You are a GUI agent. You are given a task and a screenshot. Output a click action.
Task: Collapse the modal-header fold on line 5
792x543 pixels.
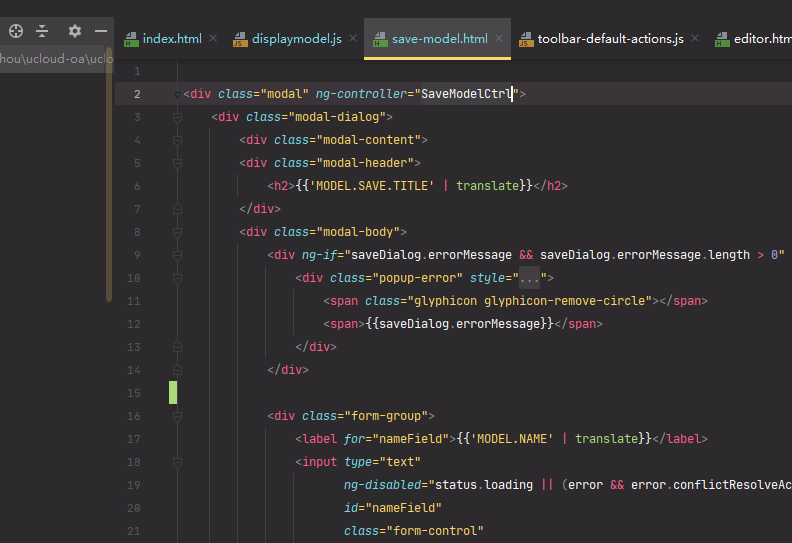click(x=177, y=163)
